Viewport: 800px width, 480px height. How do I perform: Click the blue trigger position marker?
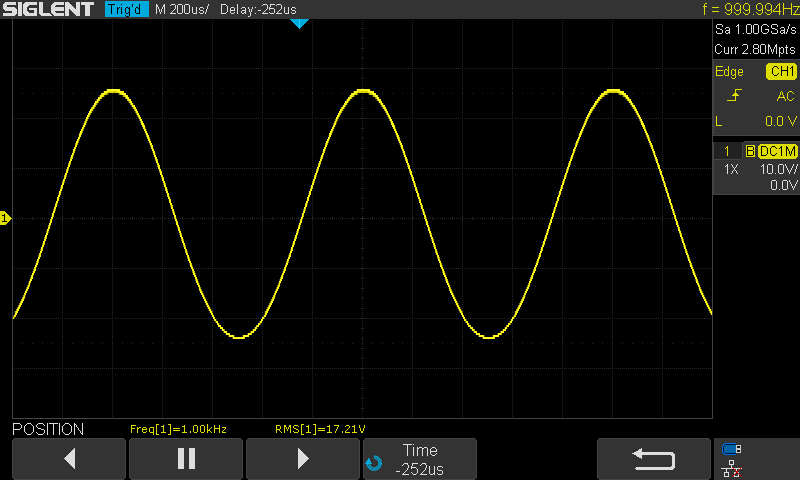pyautogui.click(x=299, y=23)
